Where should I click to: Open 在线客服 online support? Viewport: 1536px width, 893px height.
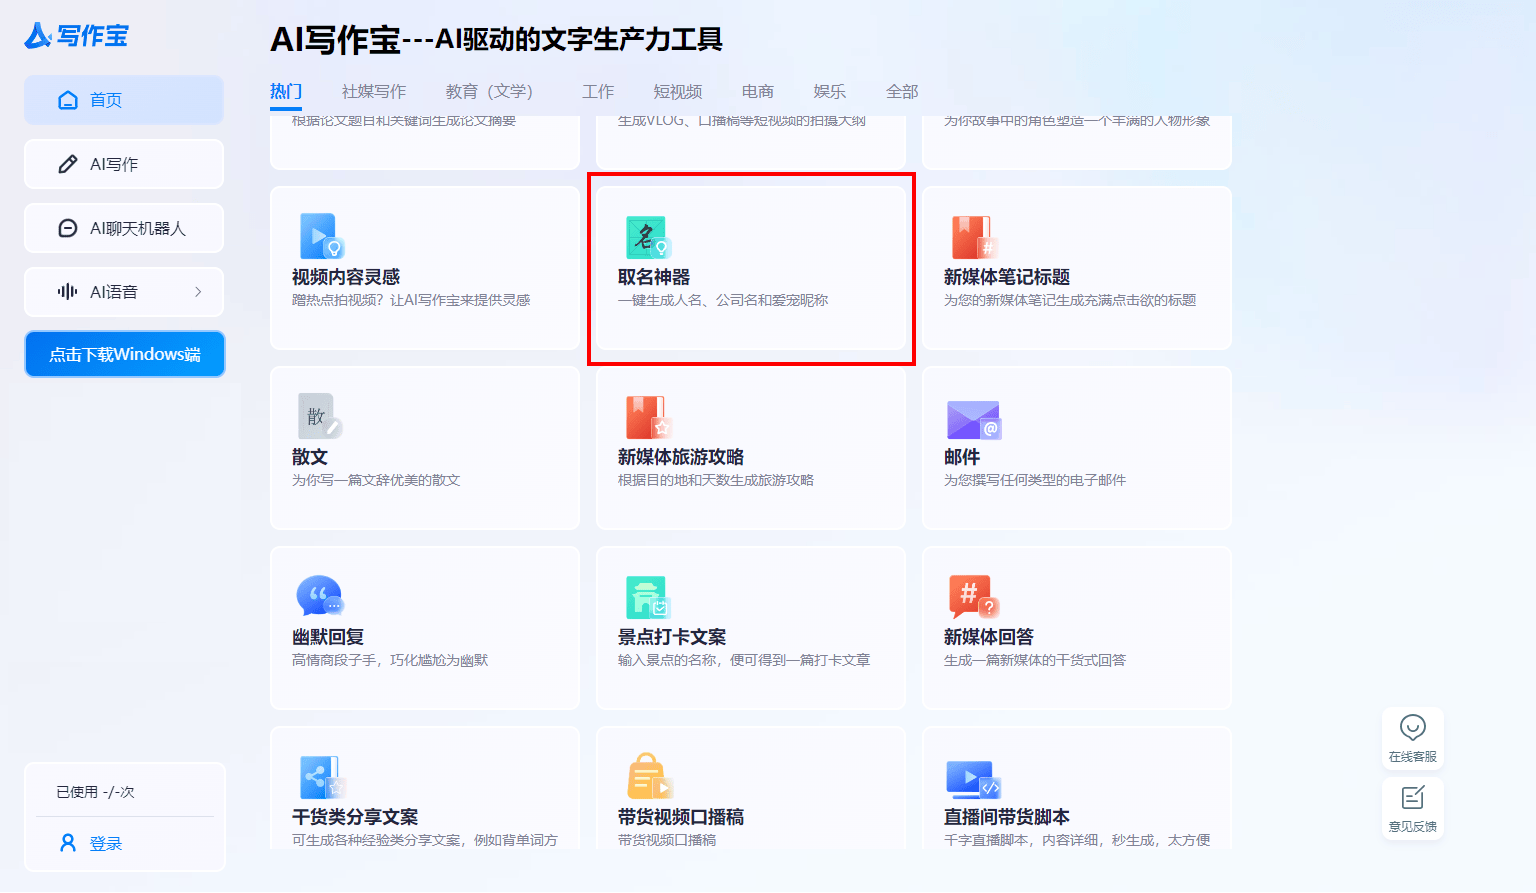click(1412, 738)
